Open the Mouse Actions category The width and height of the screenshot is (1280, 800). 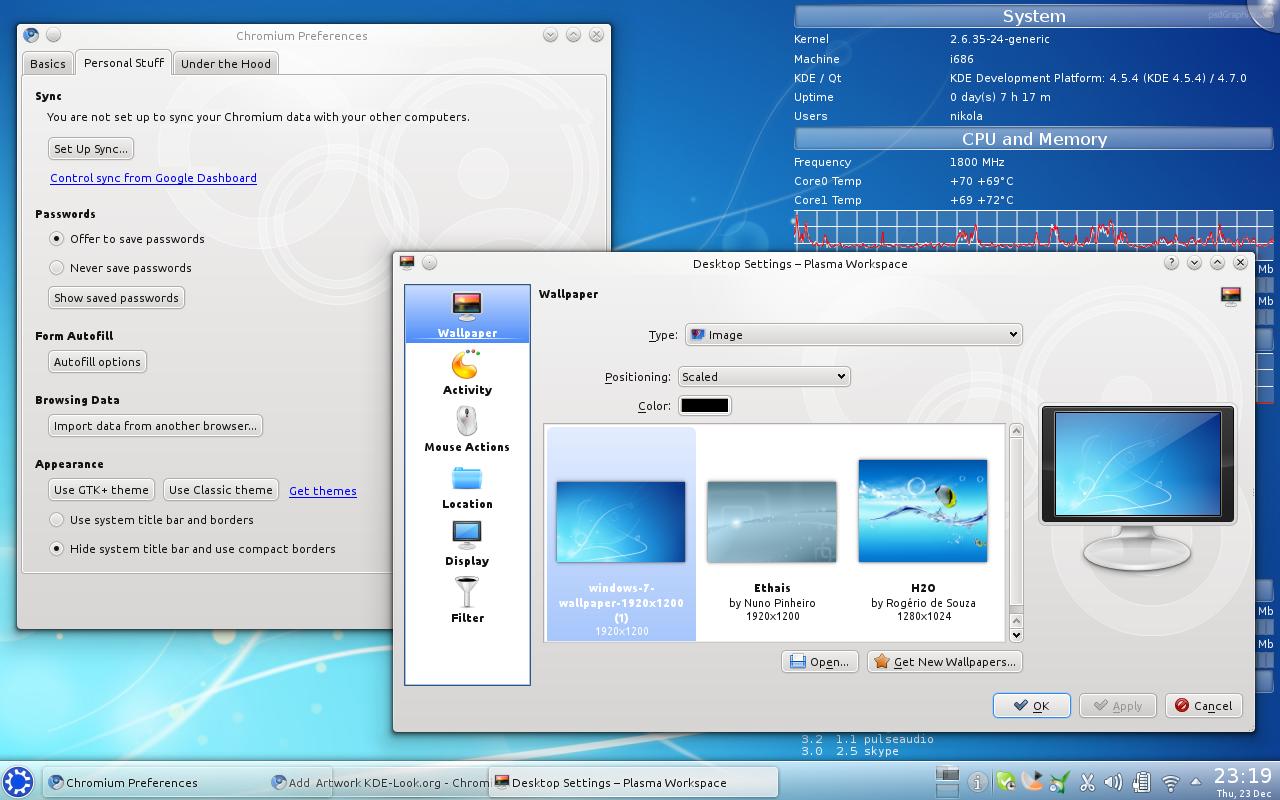(467, 429)
